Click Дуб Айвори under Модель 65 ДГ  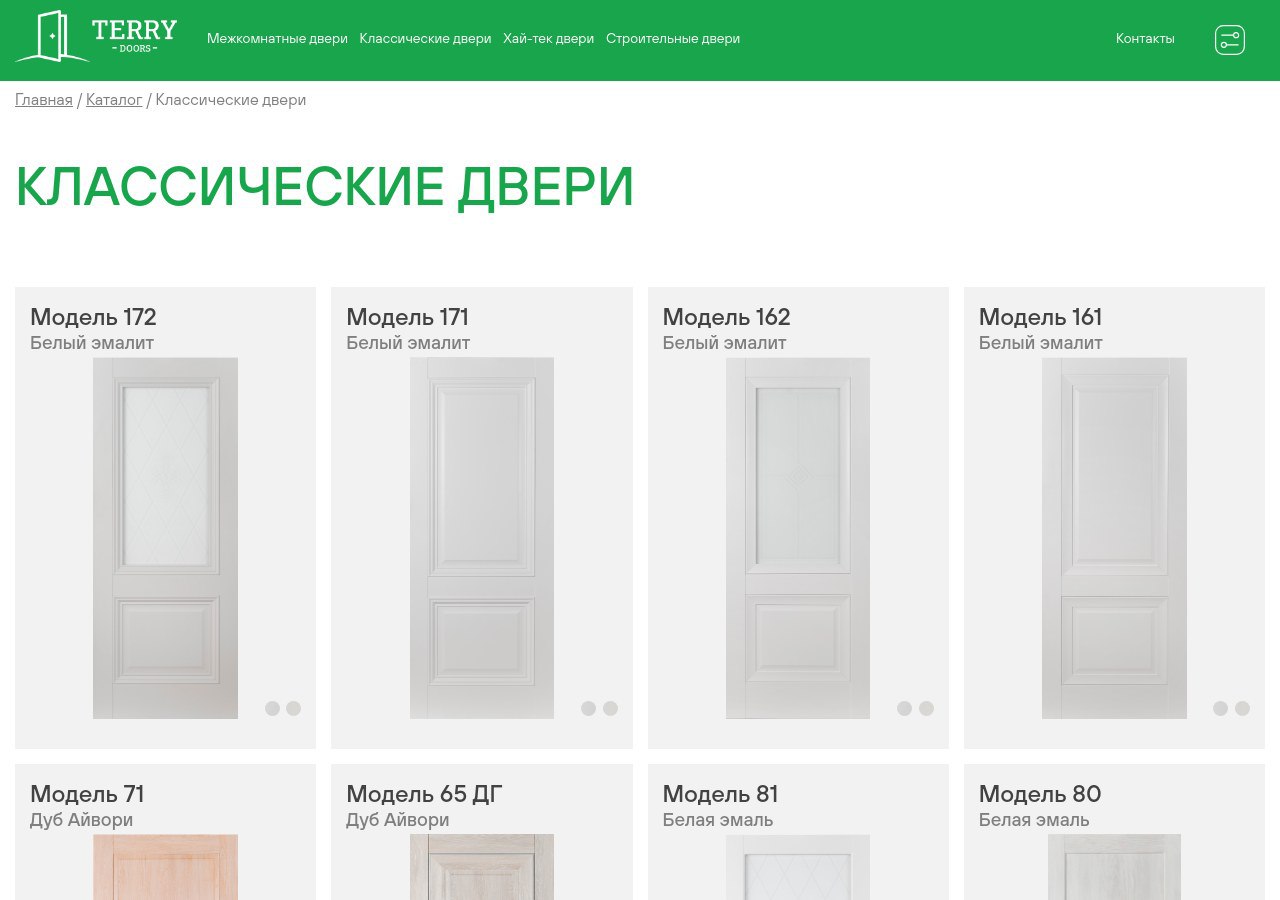397,820
